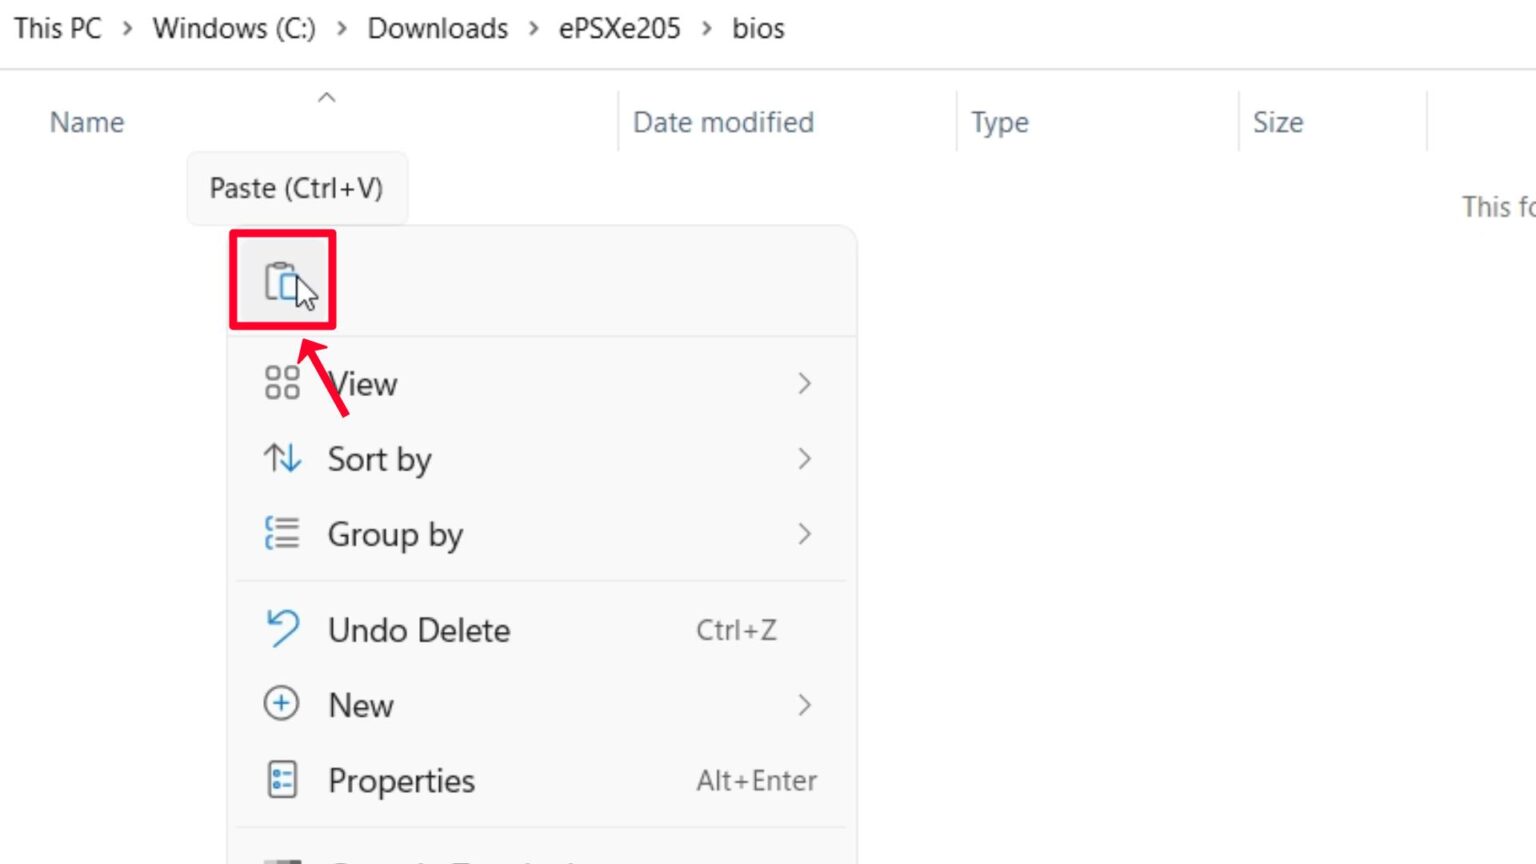
Task: Click the Paste clipboard icon
Action: (x=282, y=281)
